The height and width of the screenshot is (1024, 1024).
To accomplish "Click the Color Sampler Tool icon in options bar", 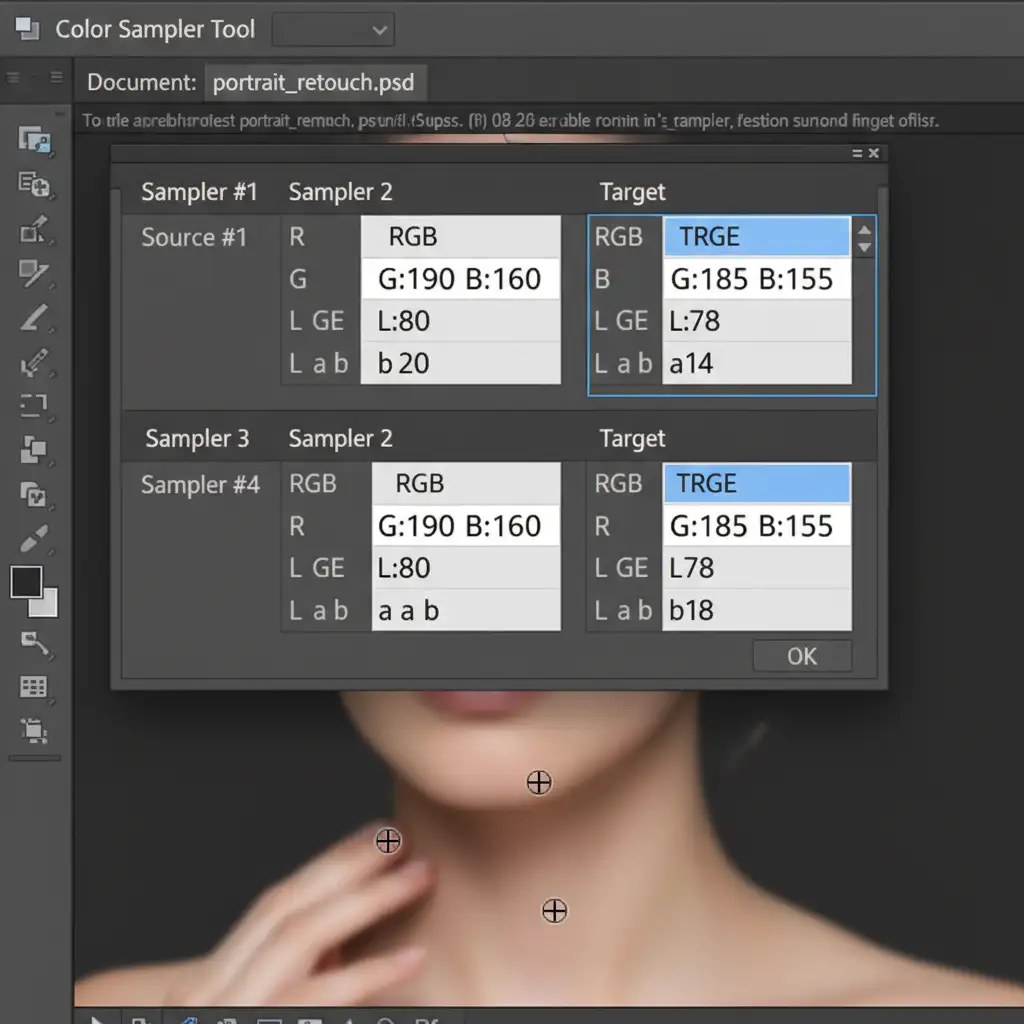I will tap(26, 29).
